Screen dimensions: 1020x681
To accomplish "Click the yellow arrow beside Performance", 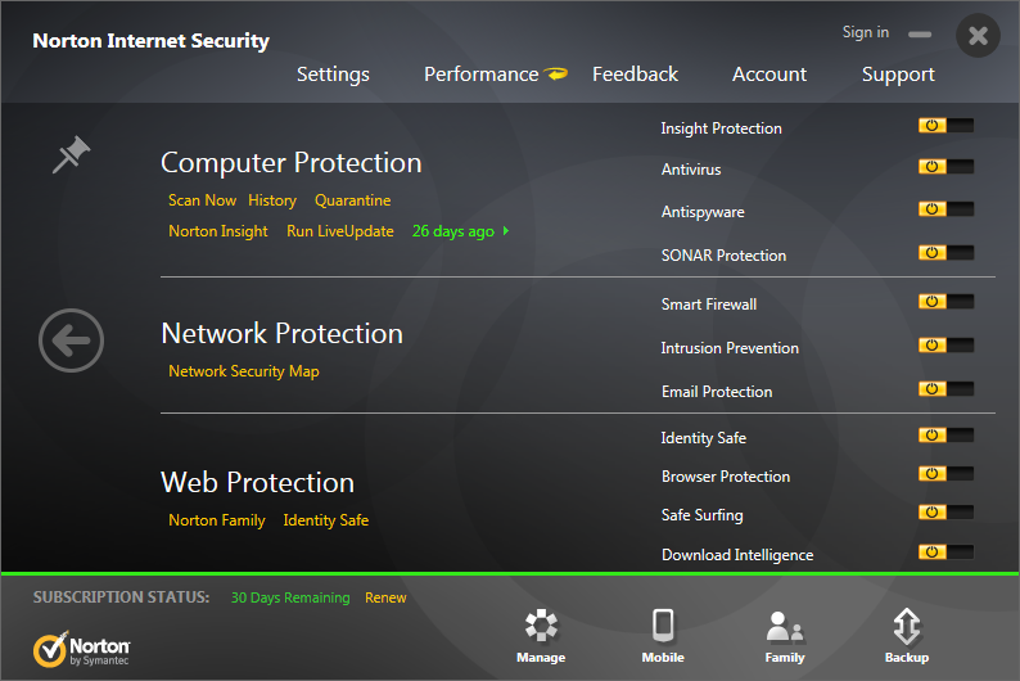I will (556, 74).
